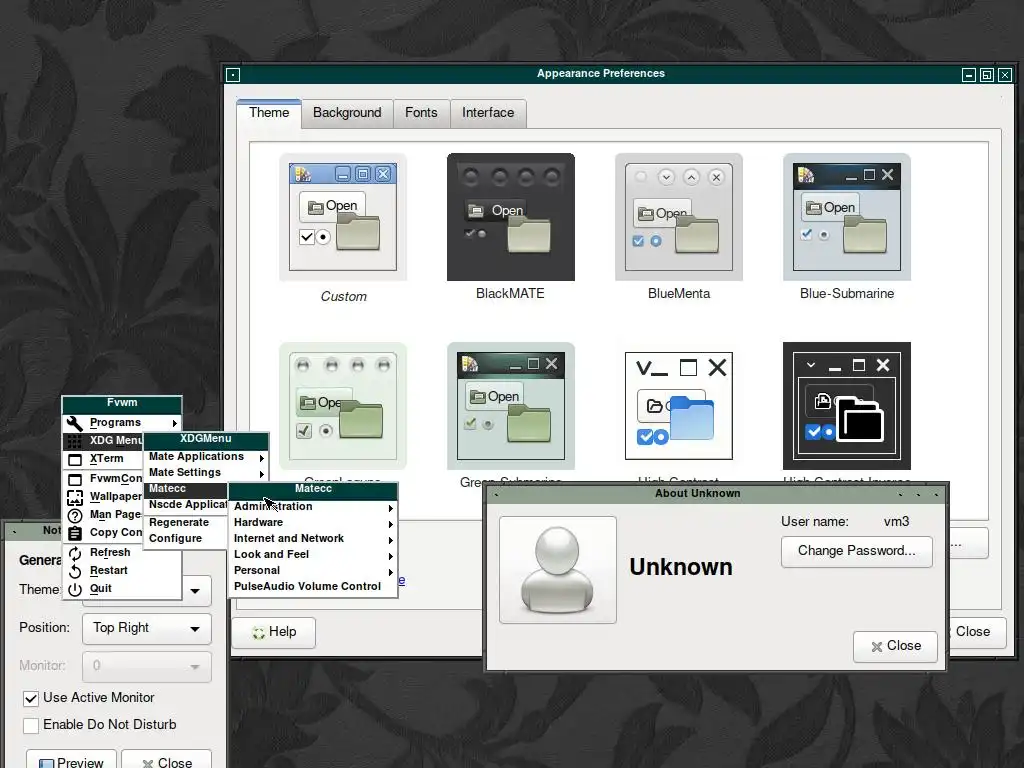
Task: Choose Regenerate in XDGMenu
Action: 185,522
